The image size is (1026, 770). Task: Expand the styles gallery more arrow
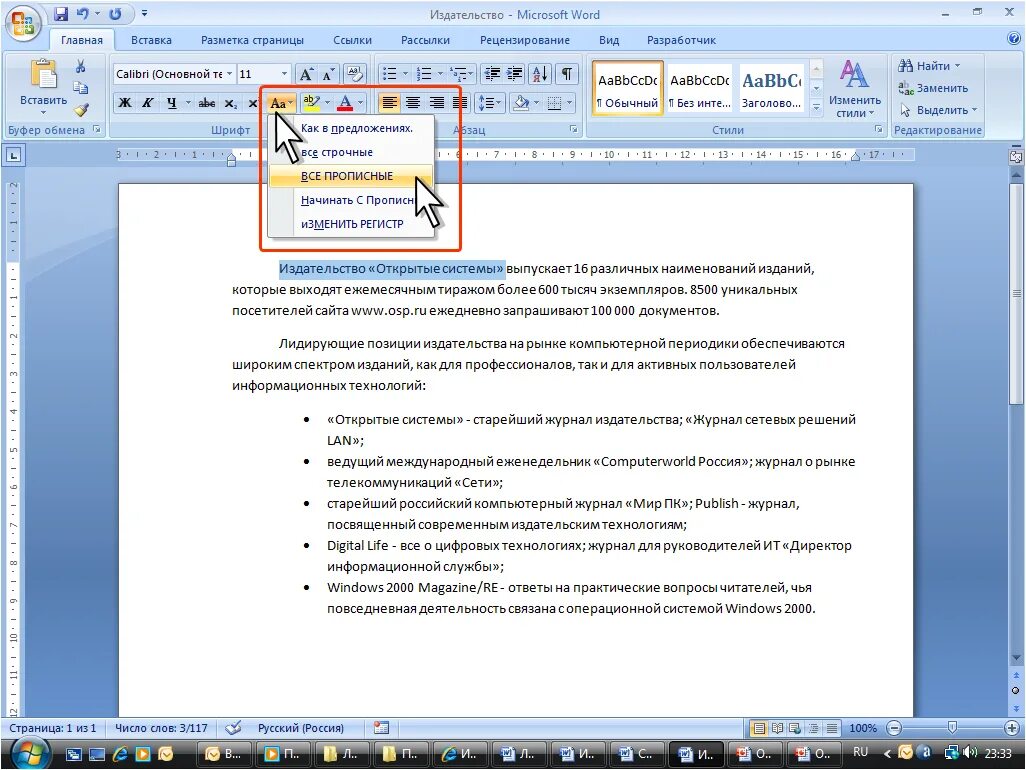coord(816,107)
